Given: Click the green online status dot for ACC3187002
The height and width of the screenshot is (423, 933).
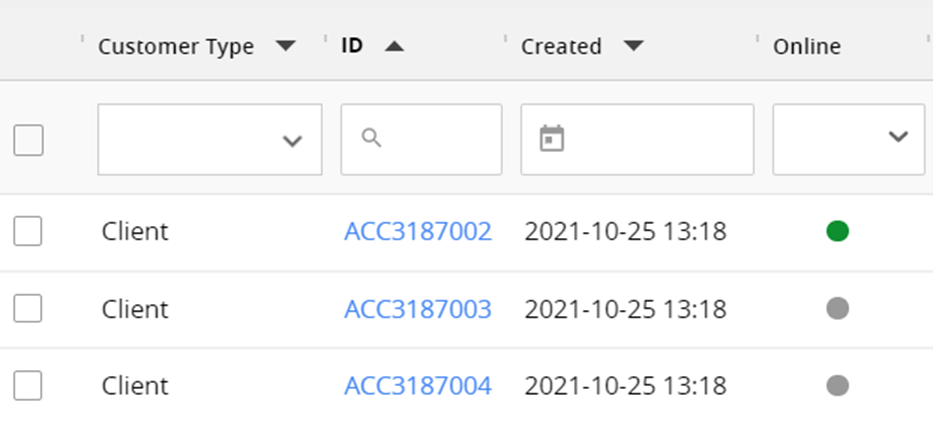Looking at the screenshot, I should (838, 232).
